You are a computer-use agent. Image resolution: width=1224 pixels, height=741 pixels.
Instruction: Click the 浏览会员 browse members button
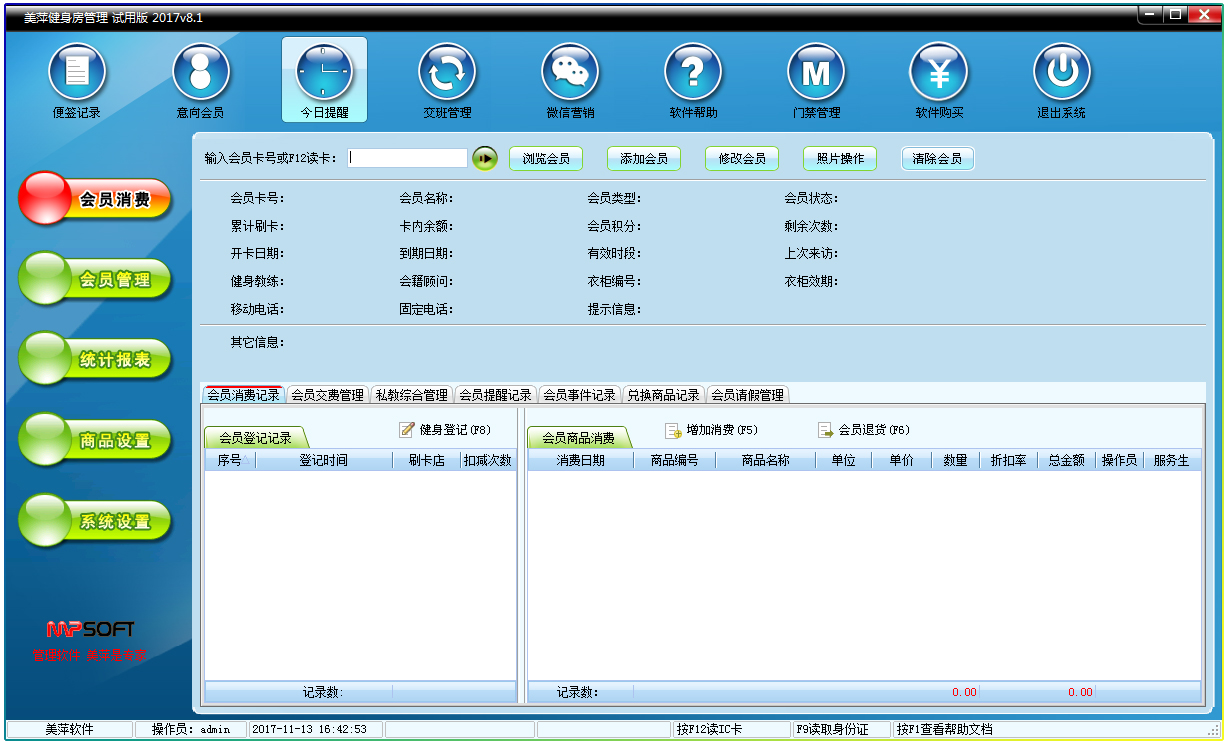click(546, 158)
